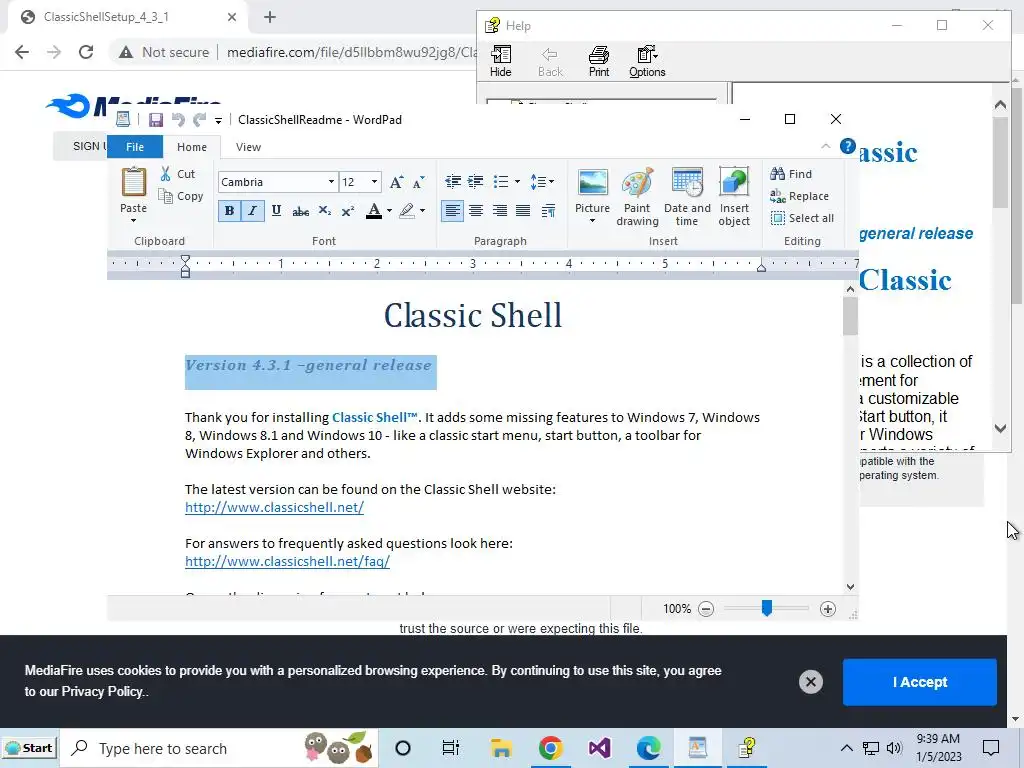
Task: Click Hide in the Help window toolbar
Action: point(501,61)
